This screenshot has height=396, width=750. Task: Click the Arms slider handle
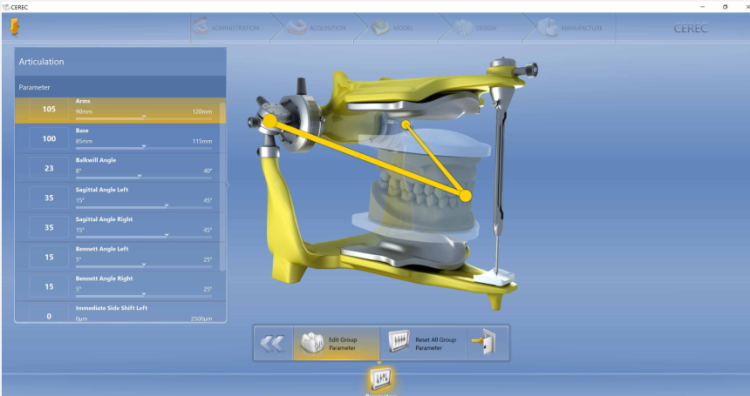pos(144,117)
